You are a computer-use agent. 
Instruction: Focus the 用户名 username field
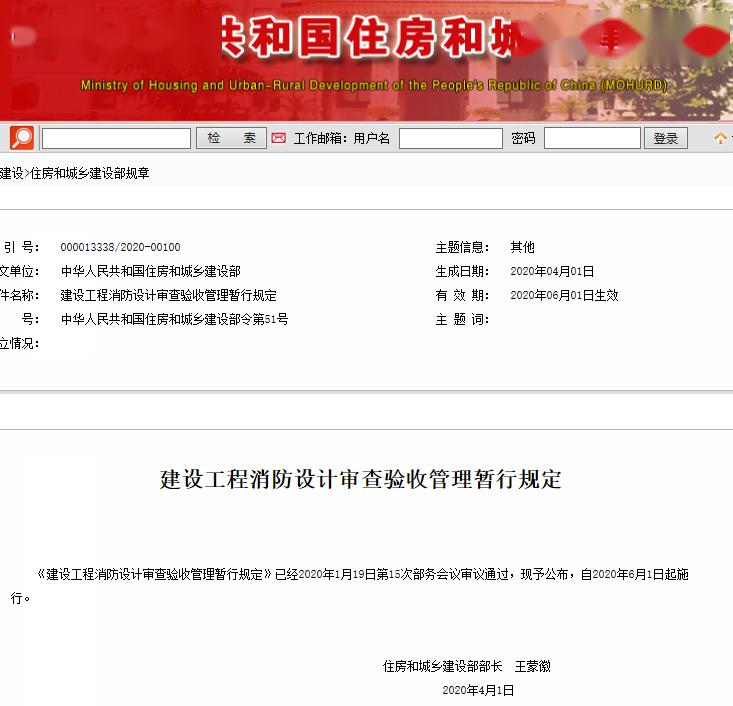(x=451, y=138)
